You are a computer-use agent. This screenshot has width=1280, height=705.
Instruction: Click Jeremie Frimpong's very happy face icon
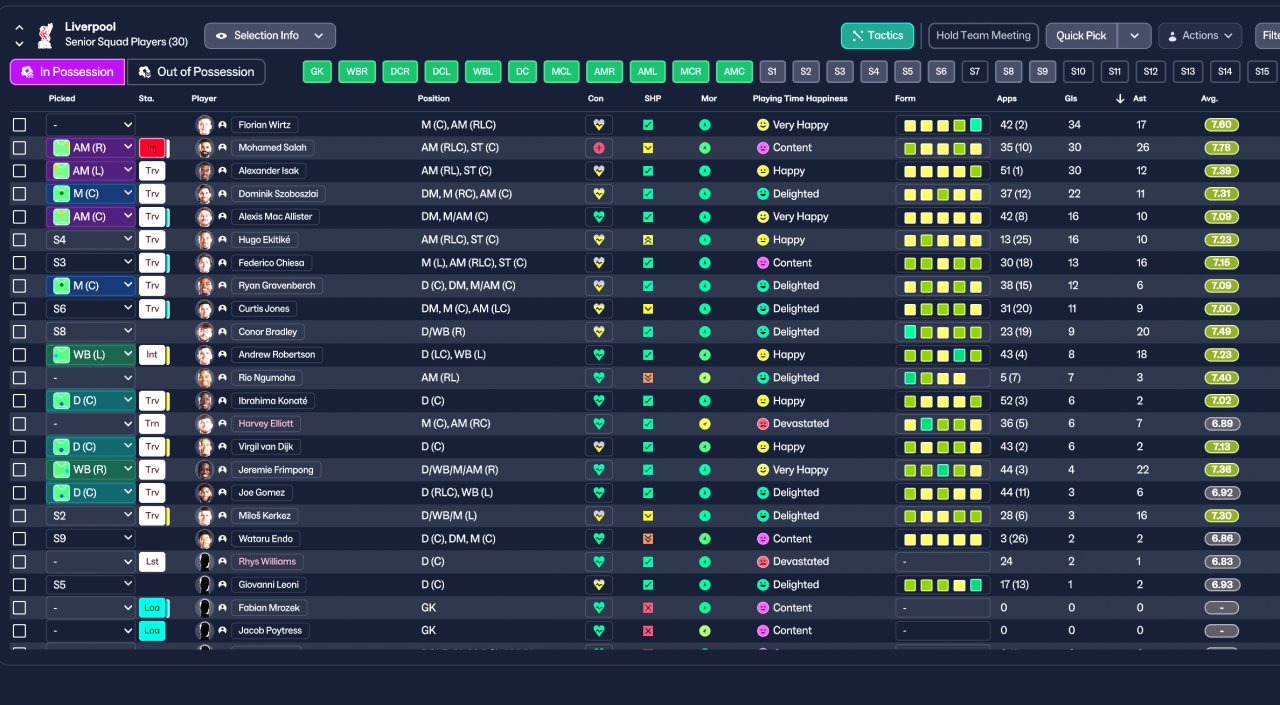pos(763,470)
